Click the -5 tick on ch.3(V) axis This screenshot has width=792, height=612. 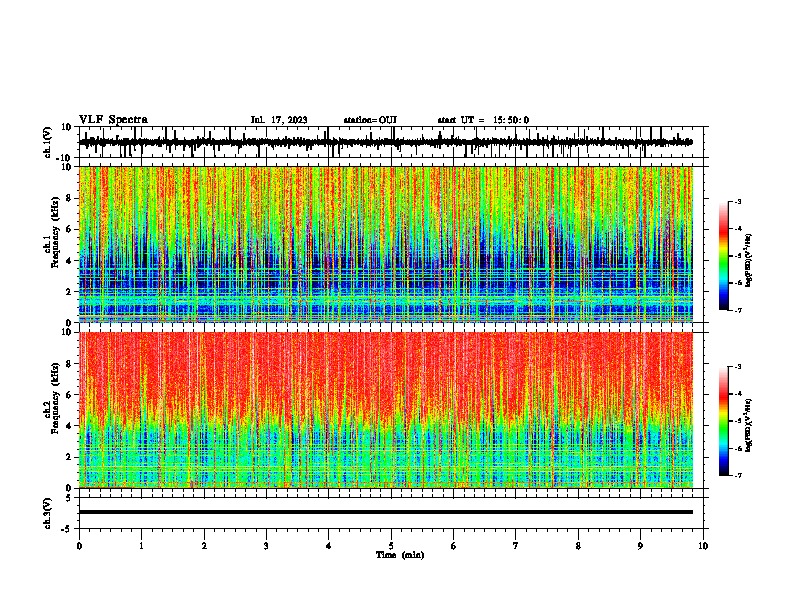[x=67, y=529]
